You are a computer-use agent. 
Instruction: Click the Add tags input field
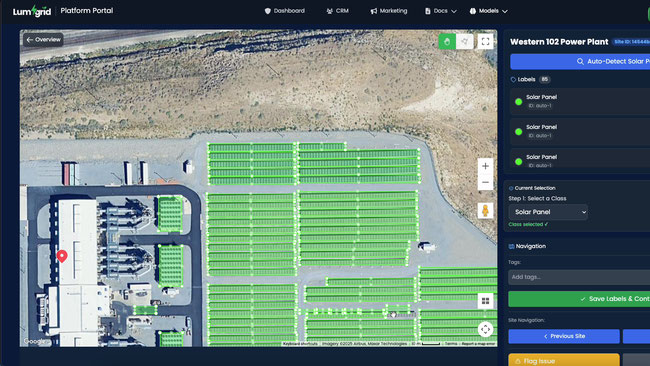[x=579, y=277]
